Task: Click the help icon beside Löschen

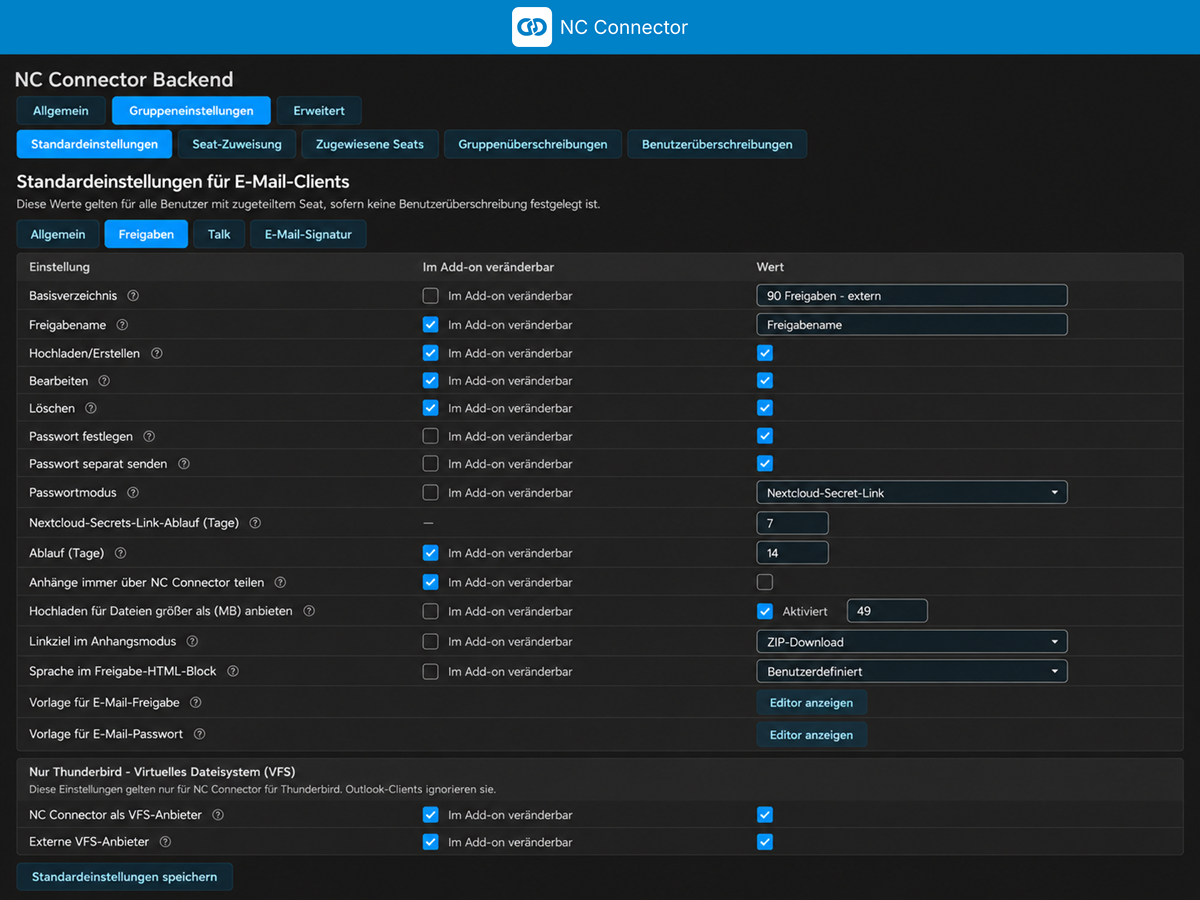Action: (91, 408)
